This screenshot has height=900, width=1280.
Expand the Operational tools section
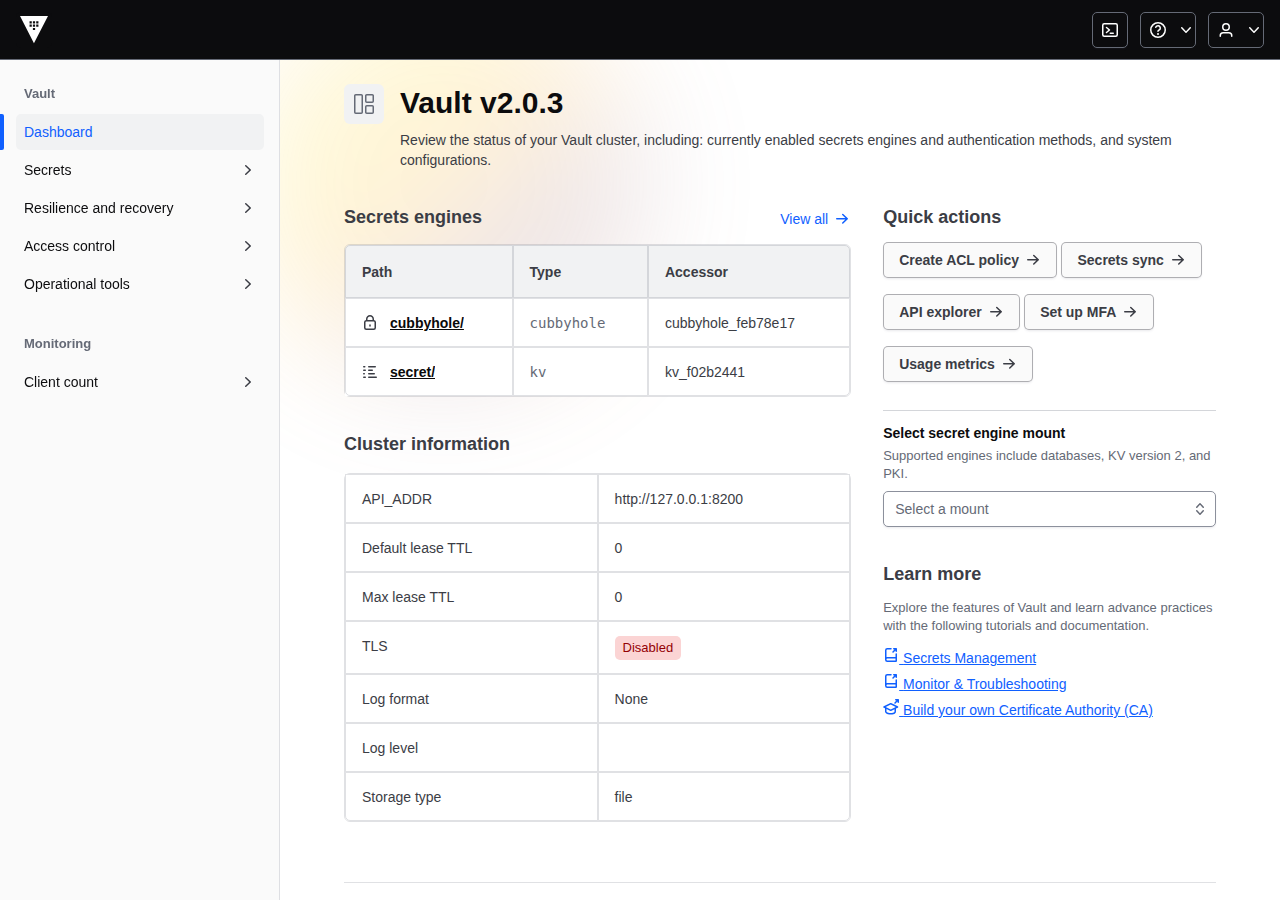[x=140, y=284]
